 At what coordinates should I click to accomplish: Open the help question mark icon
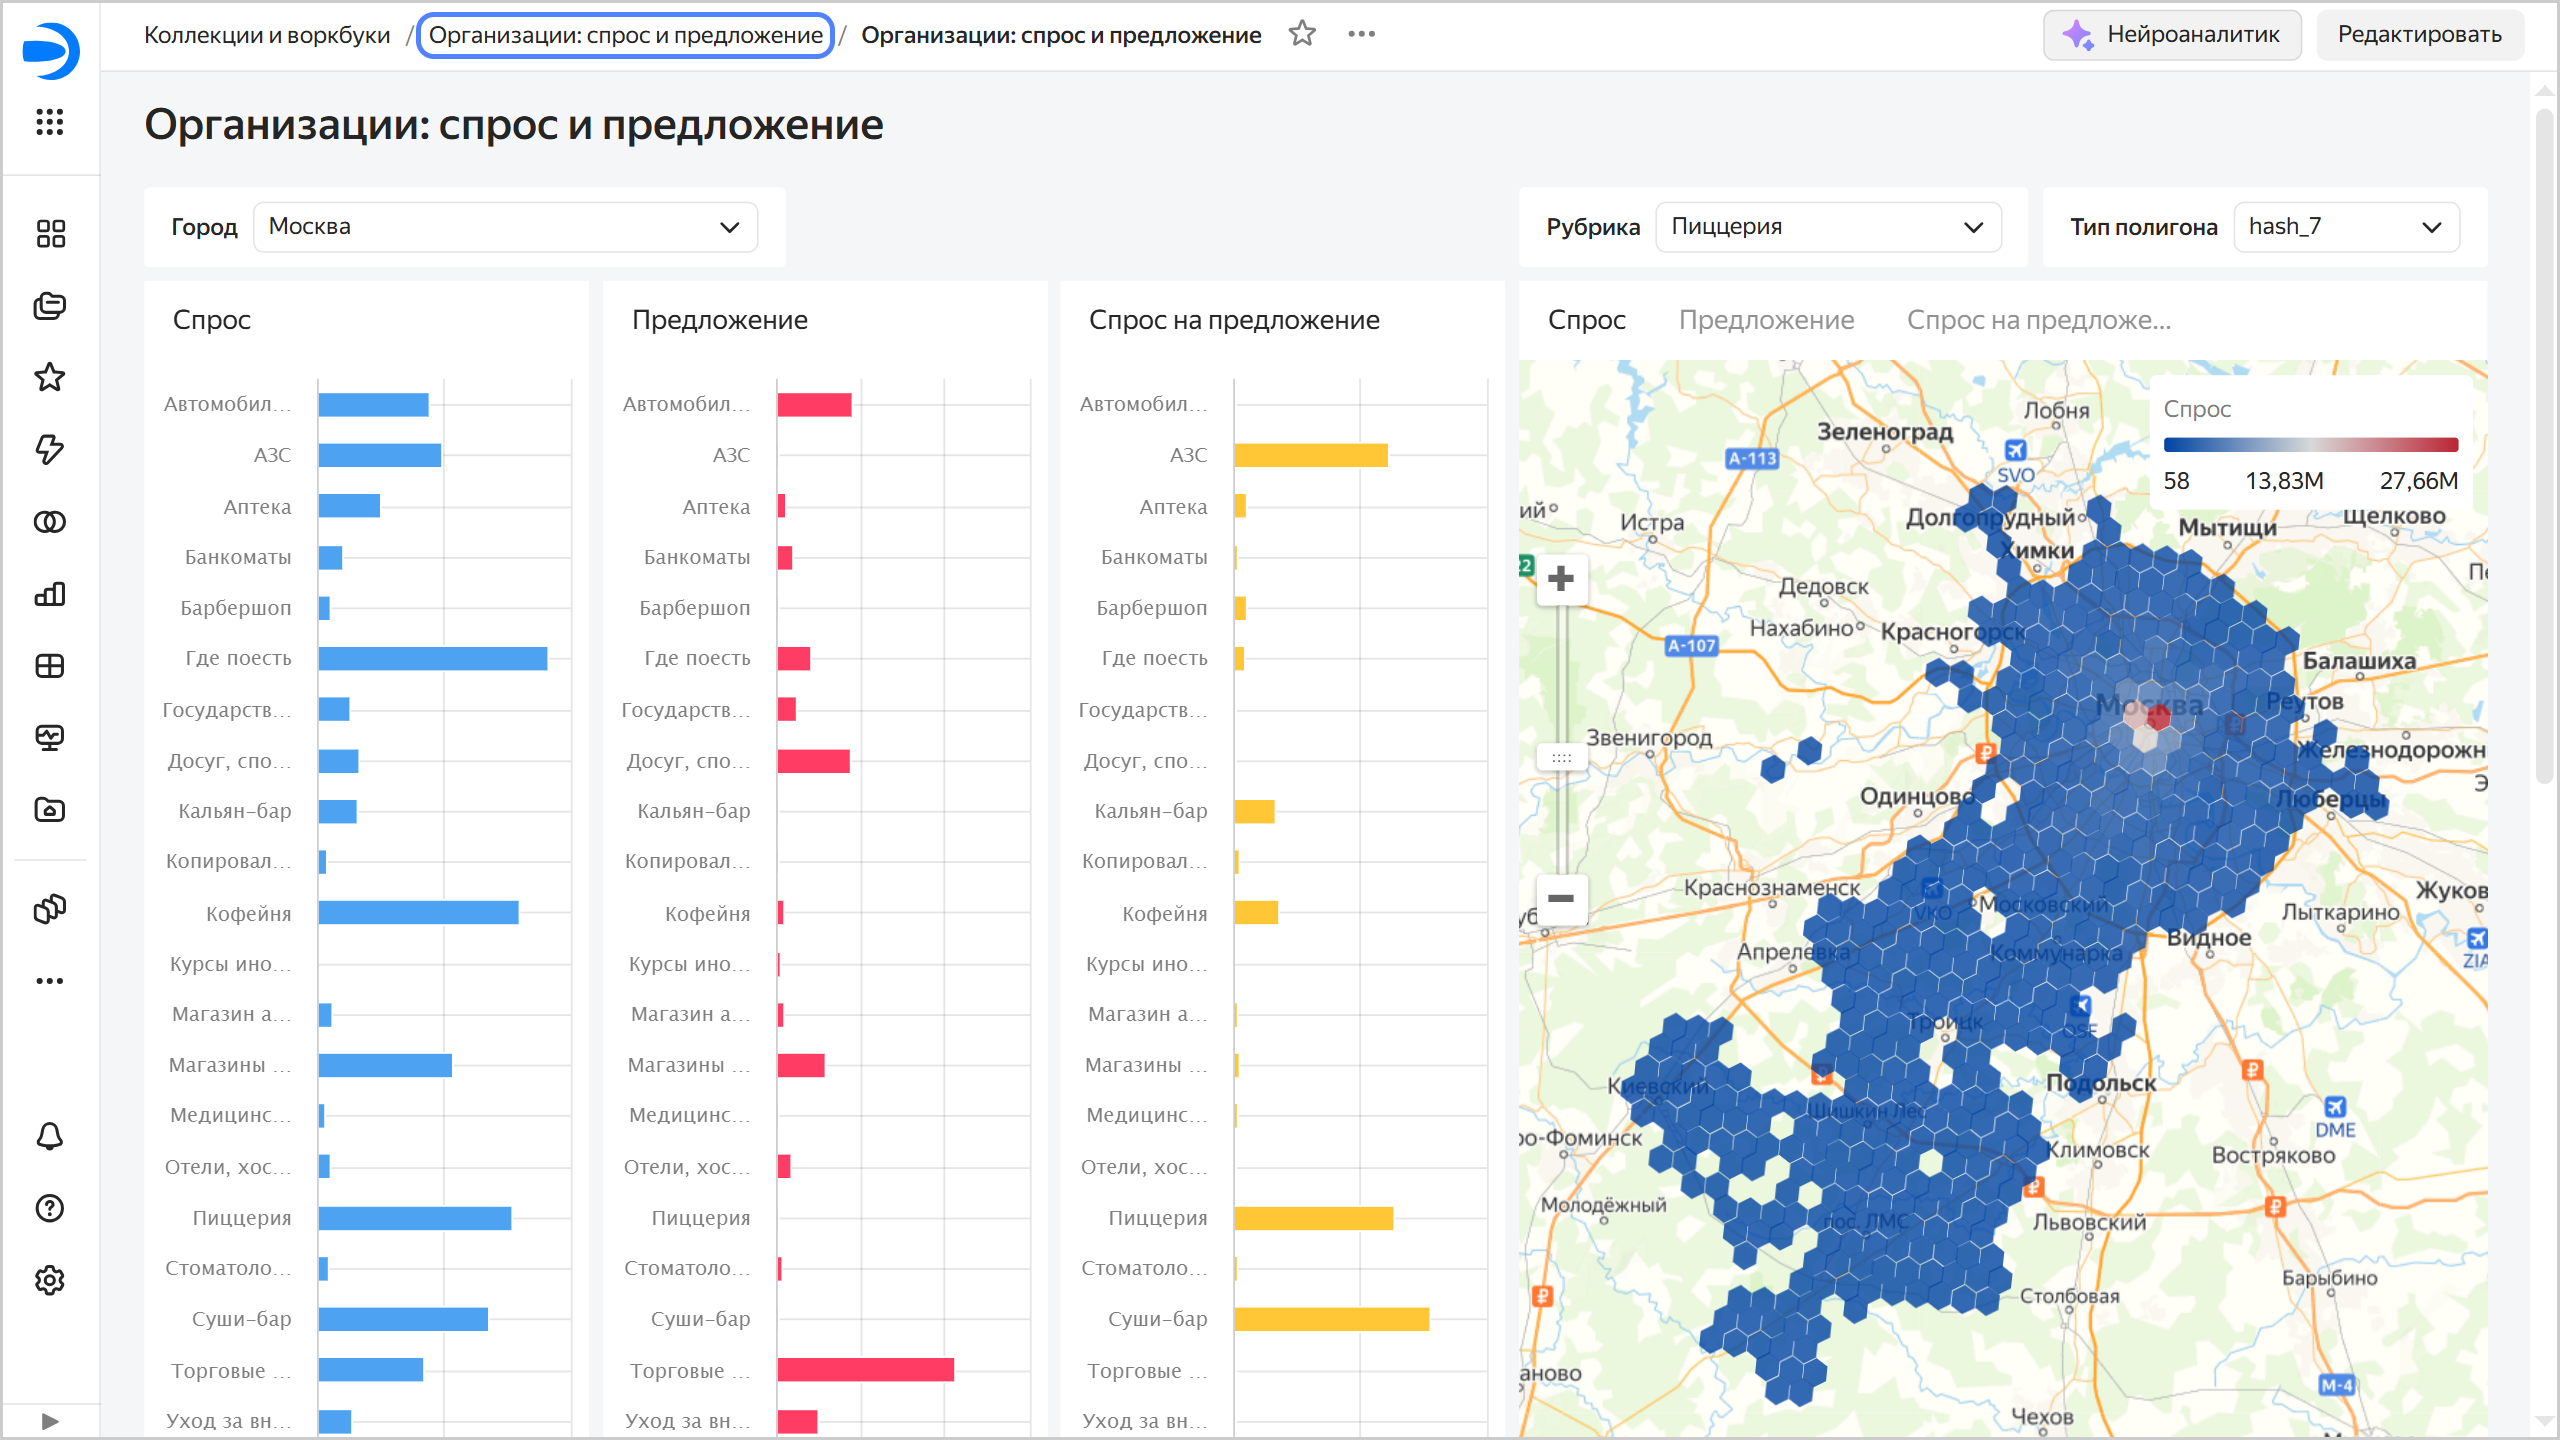[x=50, y=1208]
